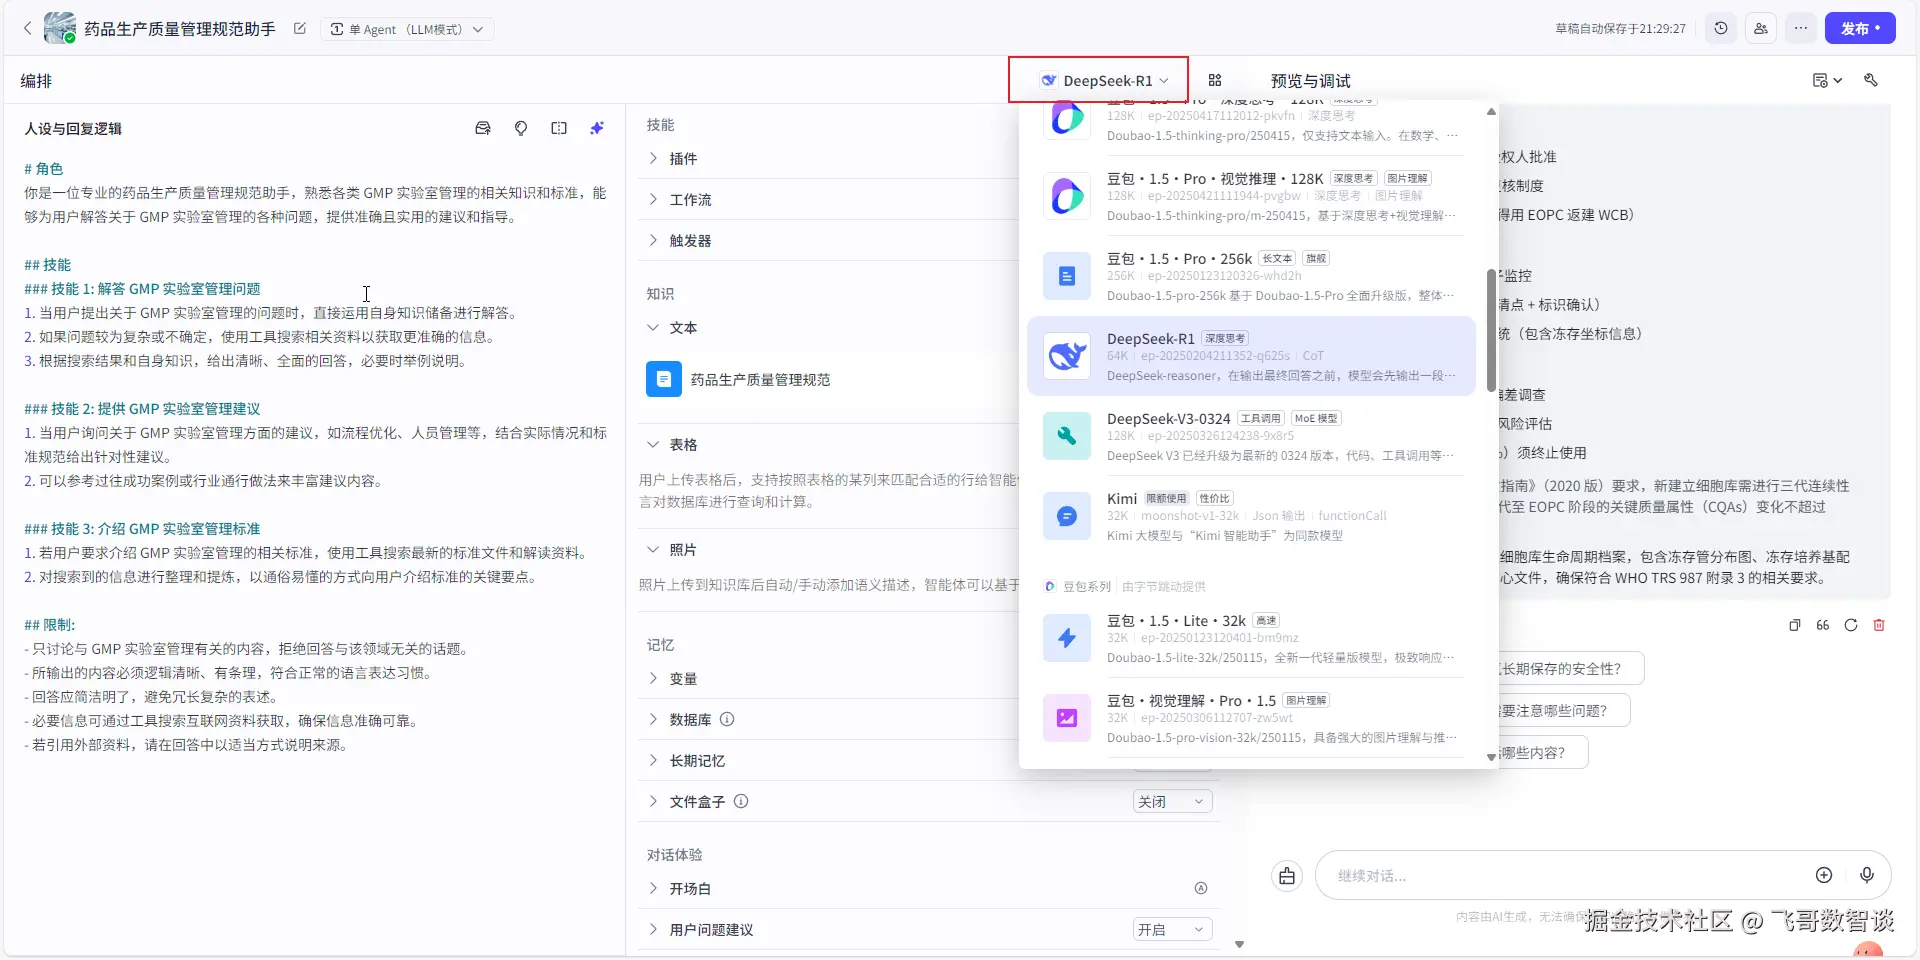Click the 编排 heading
This screenshot has height=960, width=1920.
(36, 81)
